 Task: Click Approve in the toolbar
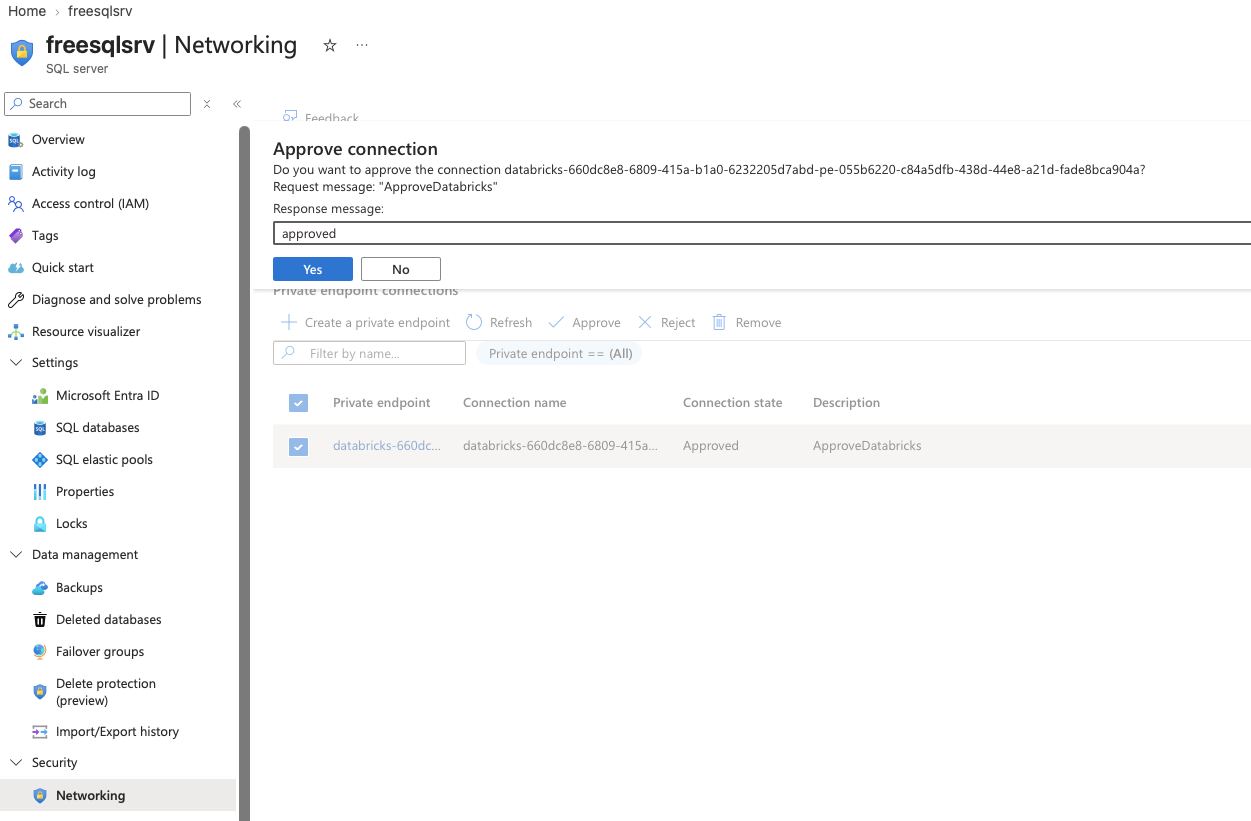585,323
